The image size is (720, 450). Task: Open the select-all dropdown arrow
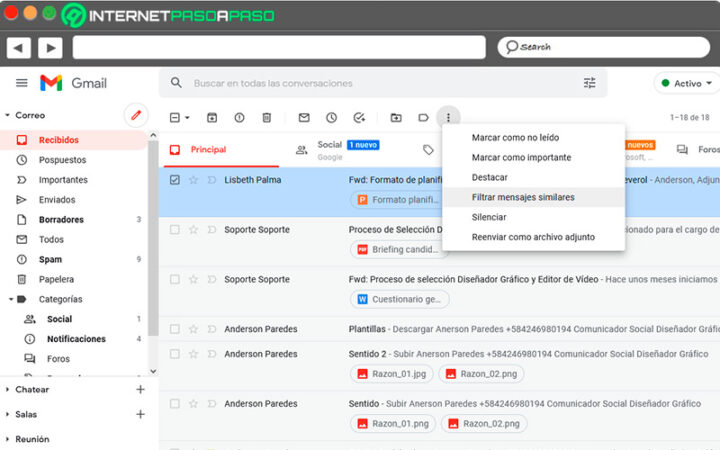tap(187, 118)
